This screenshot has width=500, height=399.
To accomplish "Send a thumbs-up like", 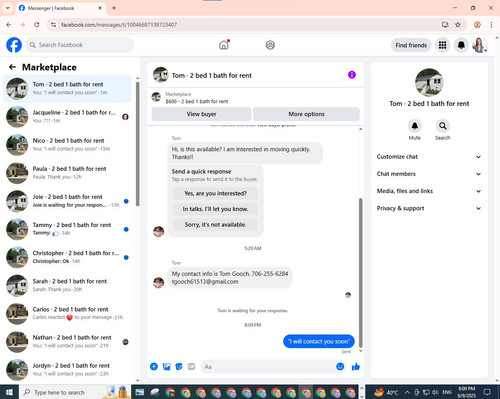I will pos(356,367).
